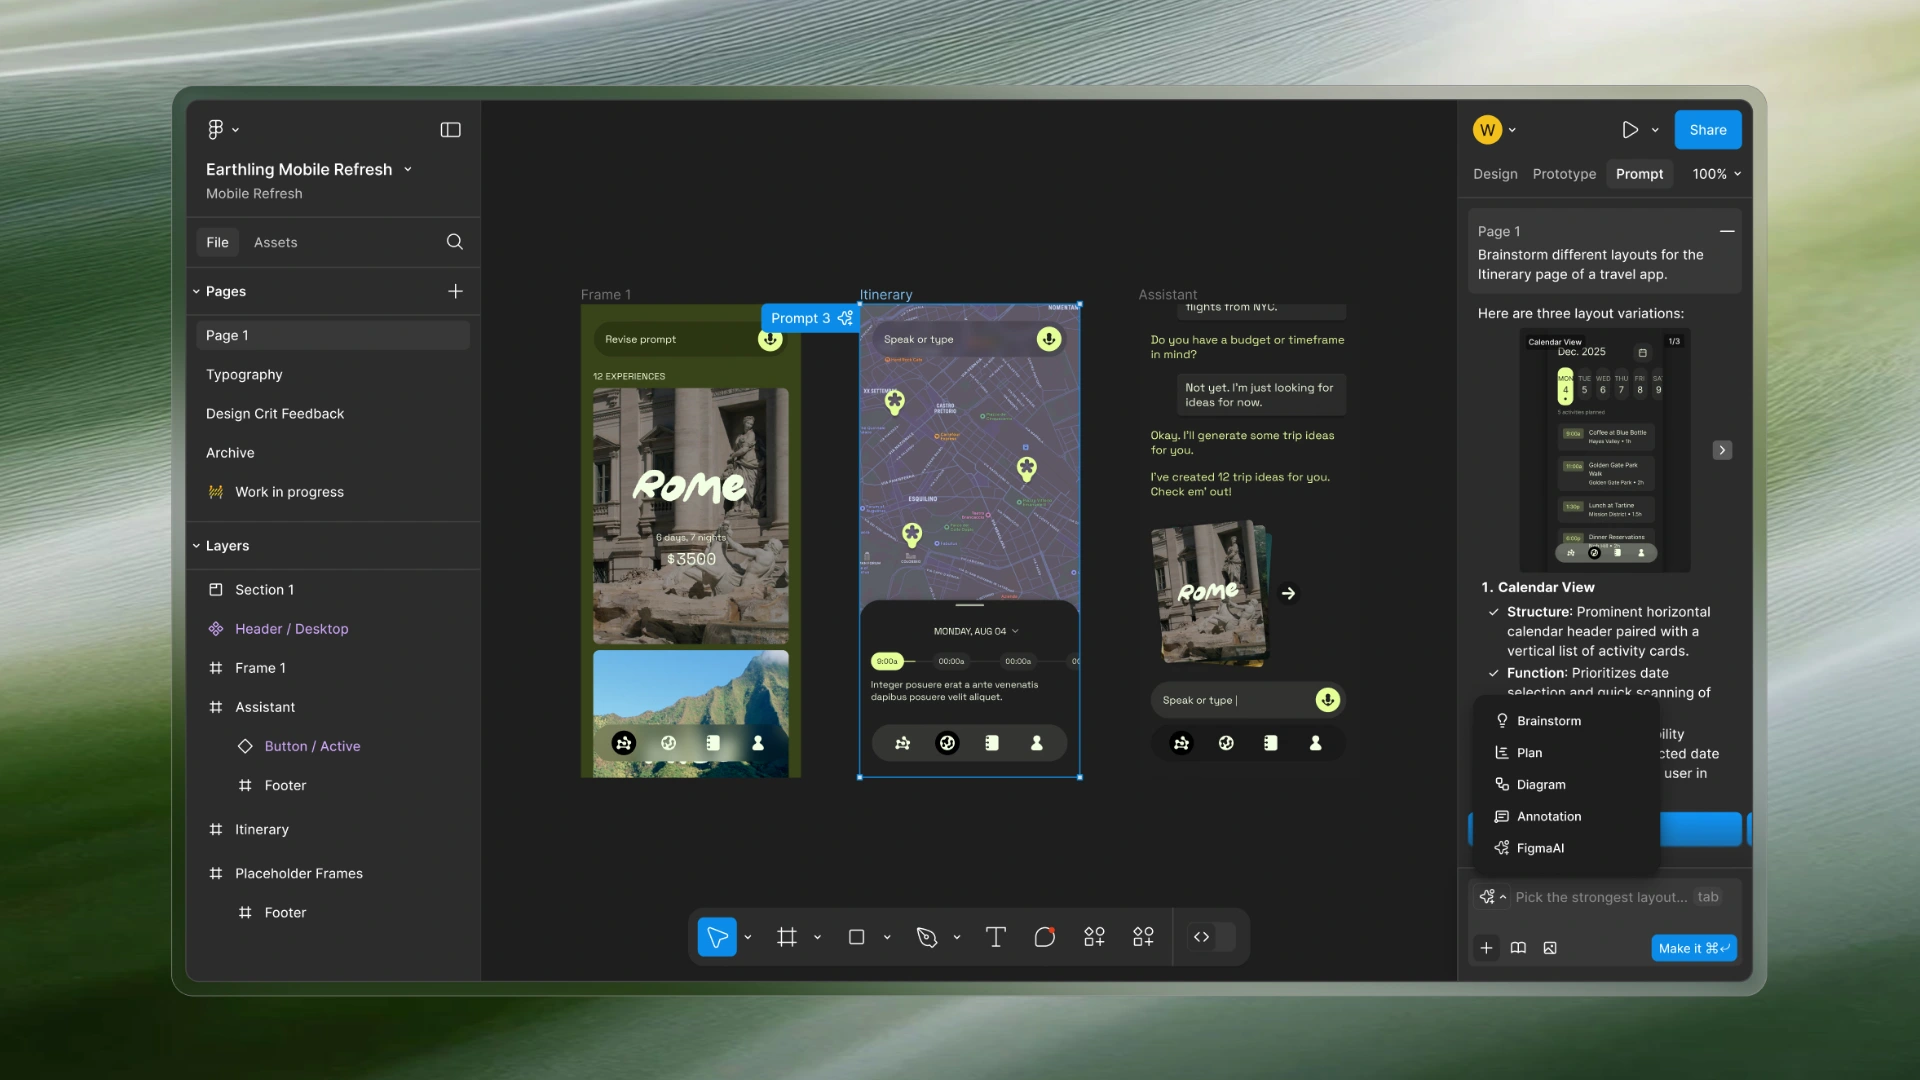The height and width of the screenshot is (1080, 1920).
Task: Switch to the Assets tab
Action: [275, 242]
